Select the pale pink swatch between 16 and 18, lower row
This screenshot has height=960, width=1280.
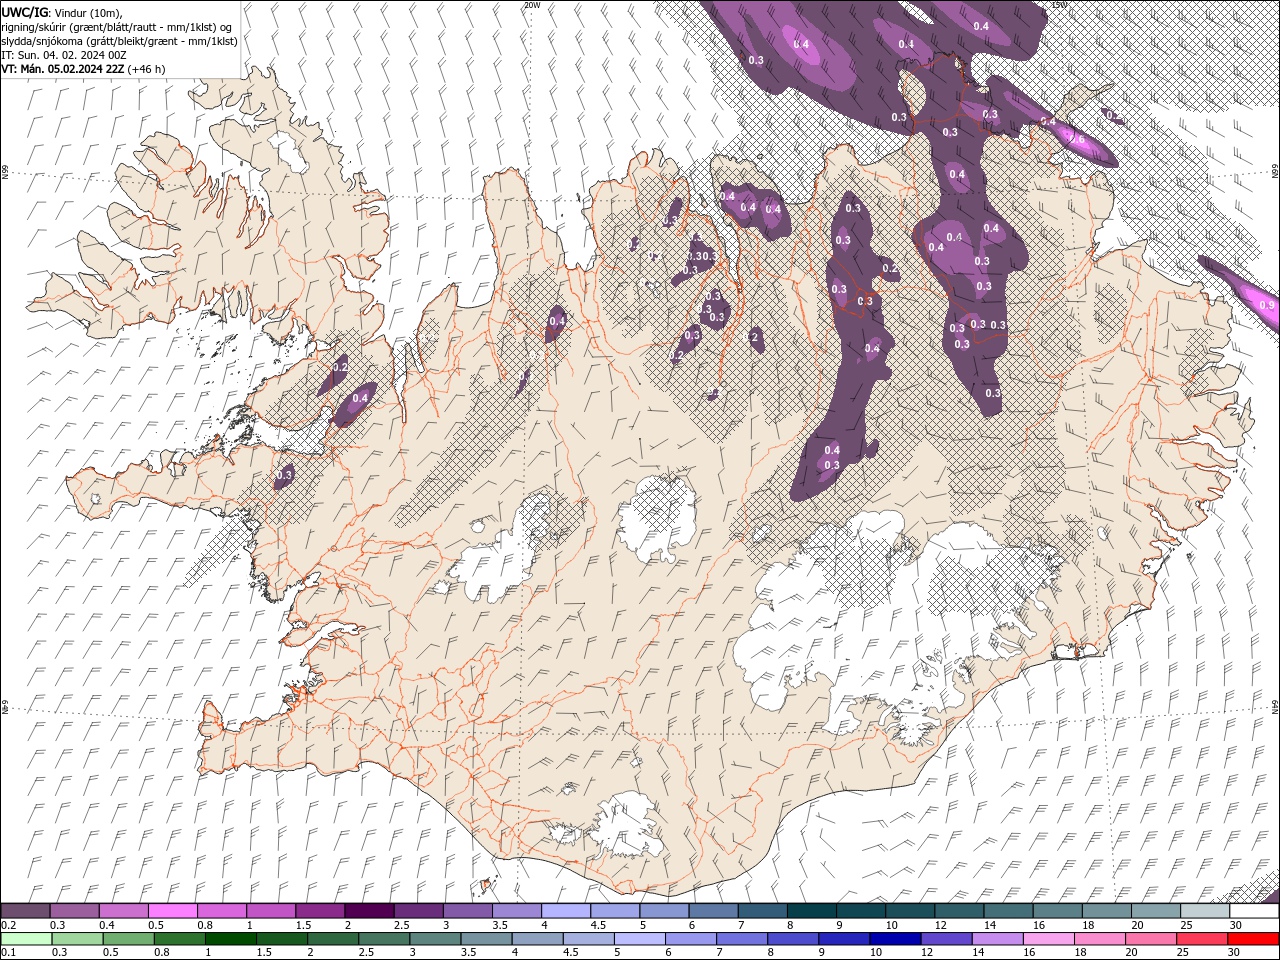(1049, 938)
